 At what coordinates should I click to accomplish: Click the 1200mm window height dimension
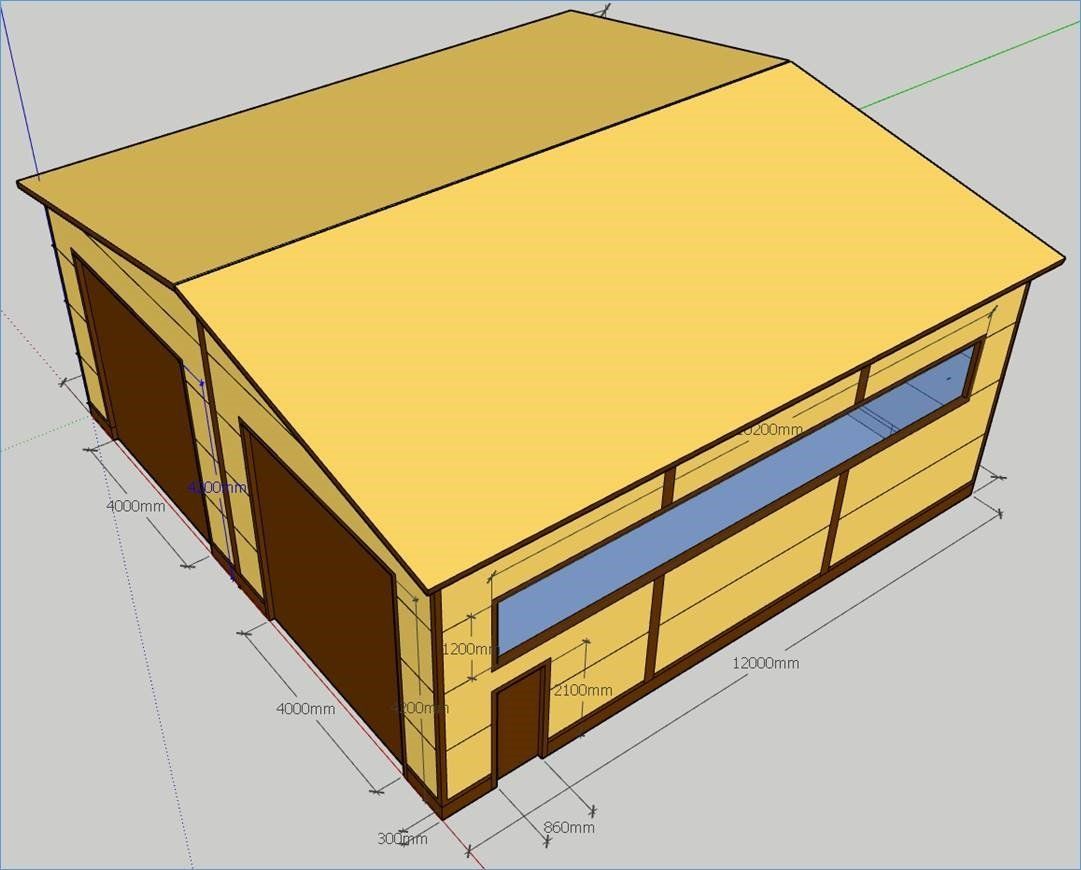point(469,649)
